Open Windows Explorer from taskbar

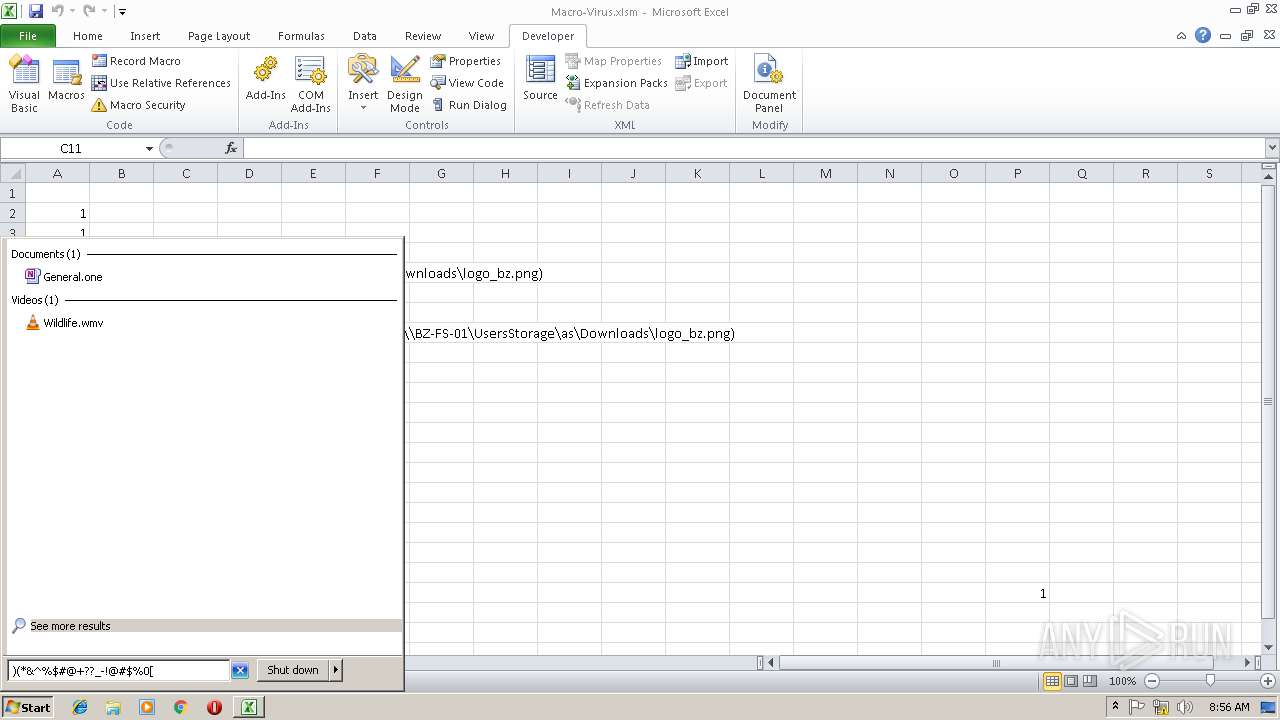(113, 707)
